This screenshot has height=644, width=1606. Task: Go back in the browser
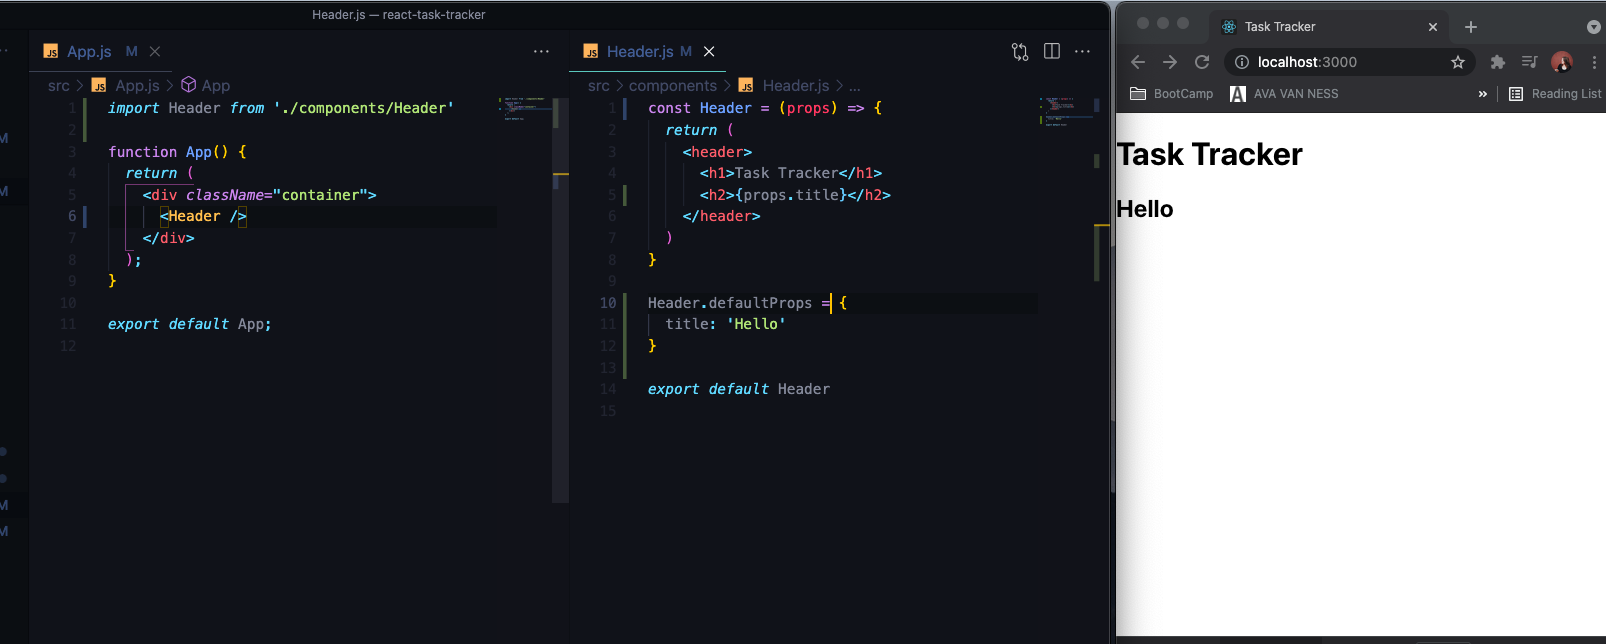(1138, 62)
